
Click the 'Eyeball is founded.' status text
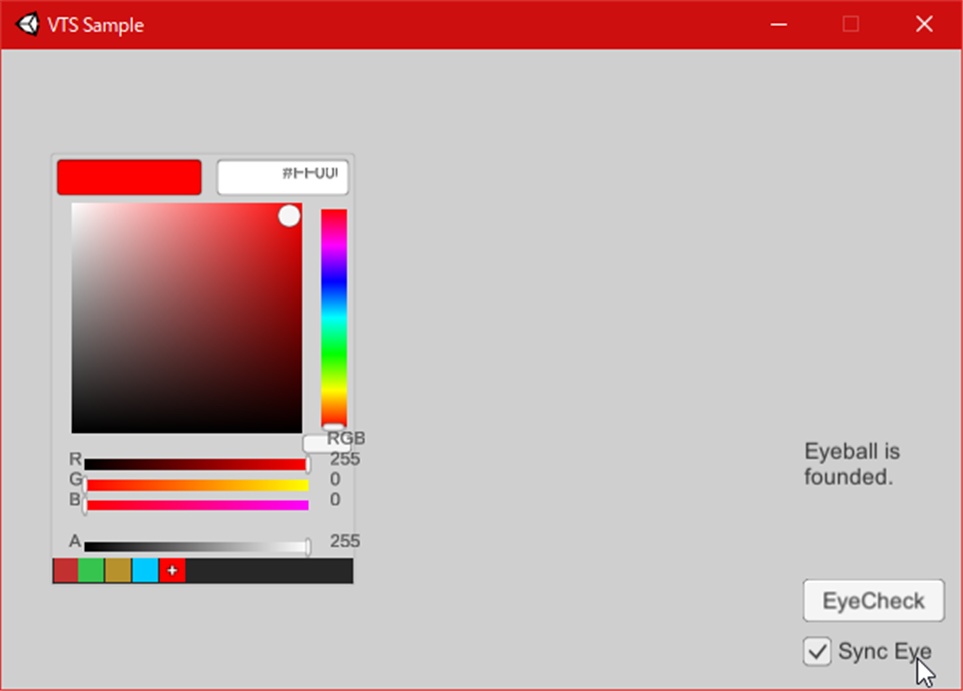coord(852,464)
